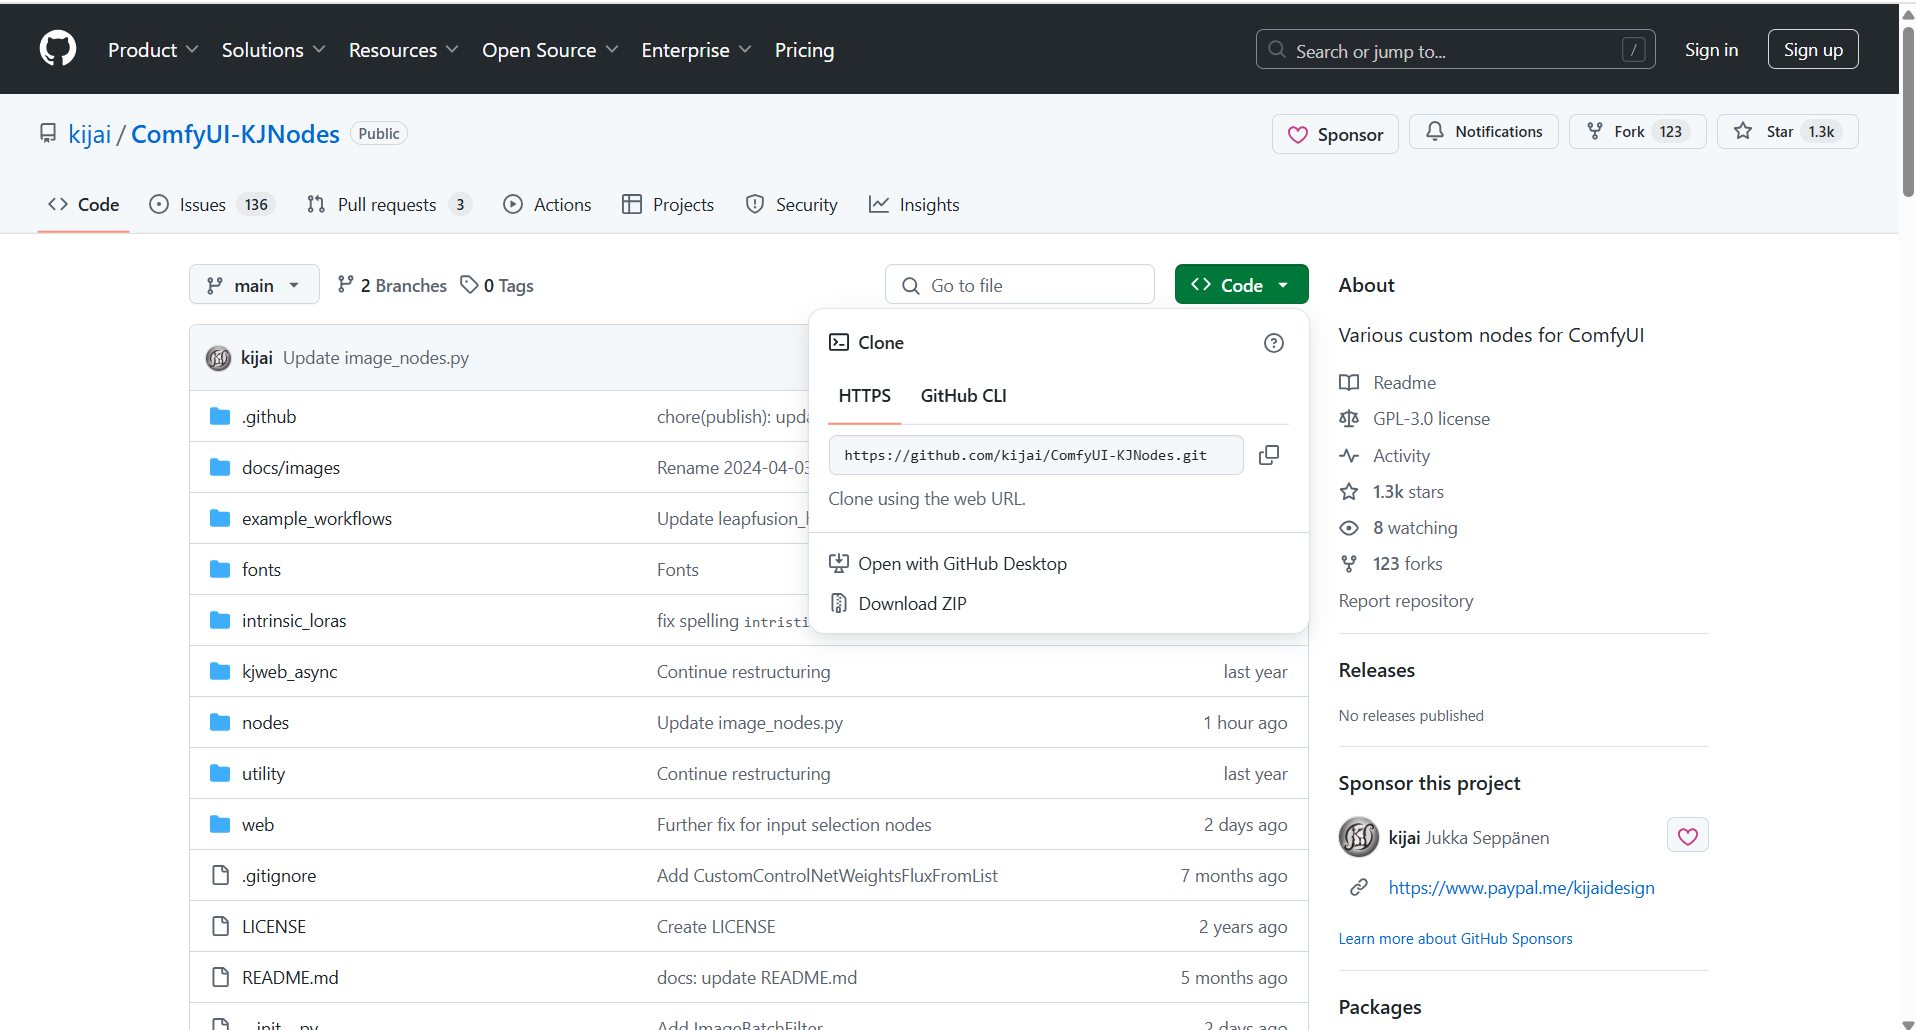1916x1030 pixels.
Task: Click kijai's avatar in the commit row
Action: coord(218,358)
